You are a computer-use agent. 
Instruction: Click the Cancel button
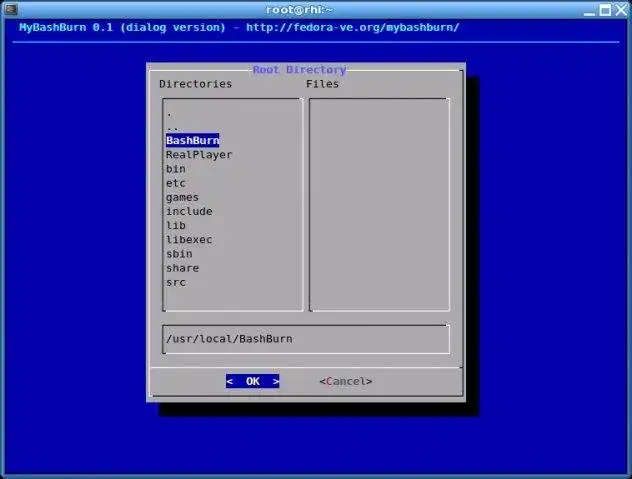345,381
